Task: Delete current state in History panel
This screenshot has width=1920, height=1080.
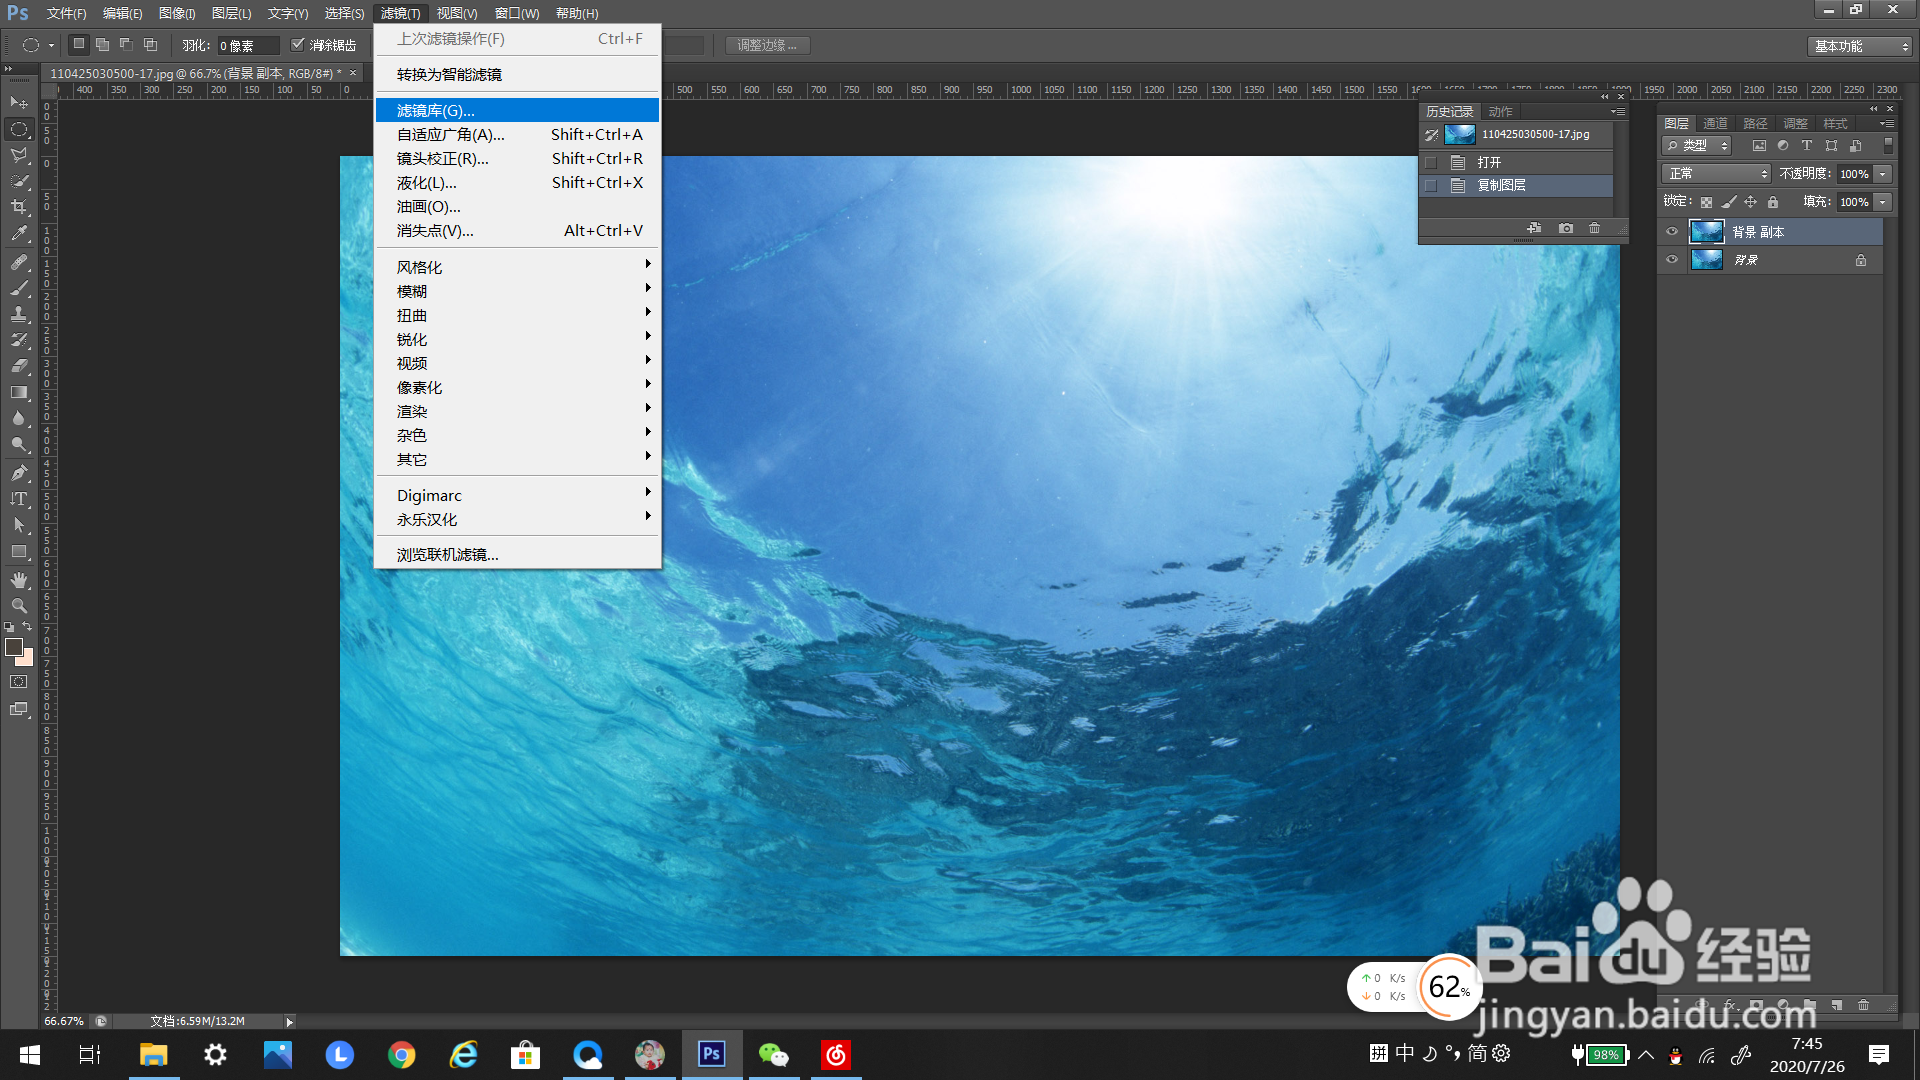Action: coord(1594,228)
